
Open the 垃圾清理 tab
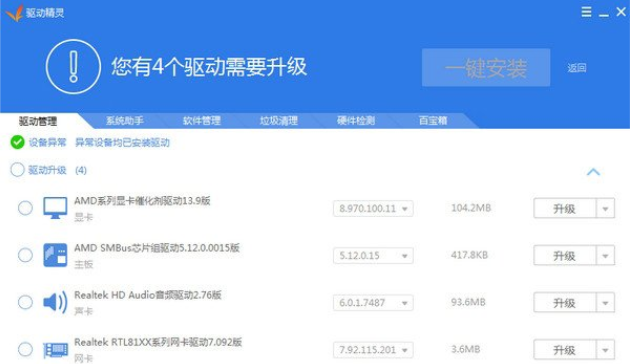(x=279, y=121)
